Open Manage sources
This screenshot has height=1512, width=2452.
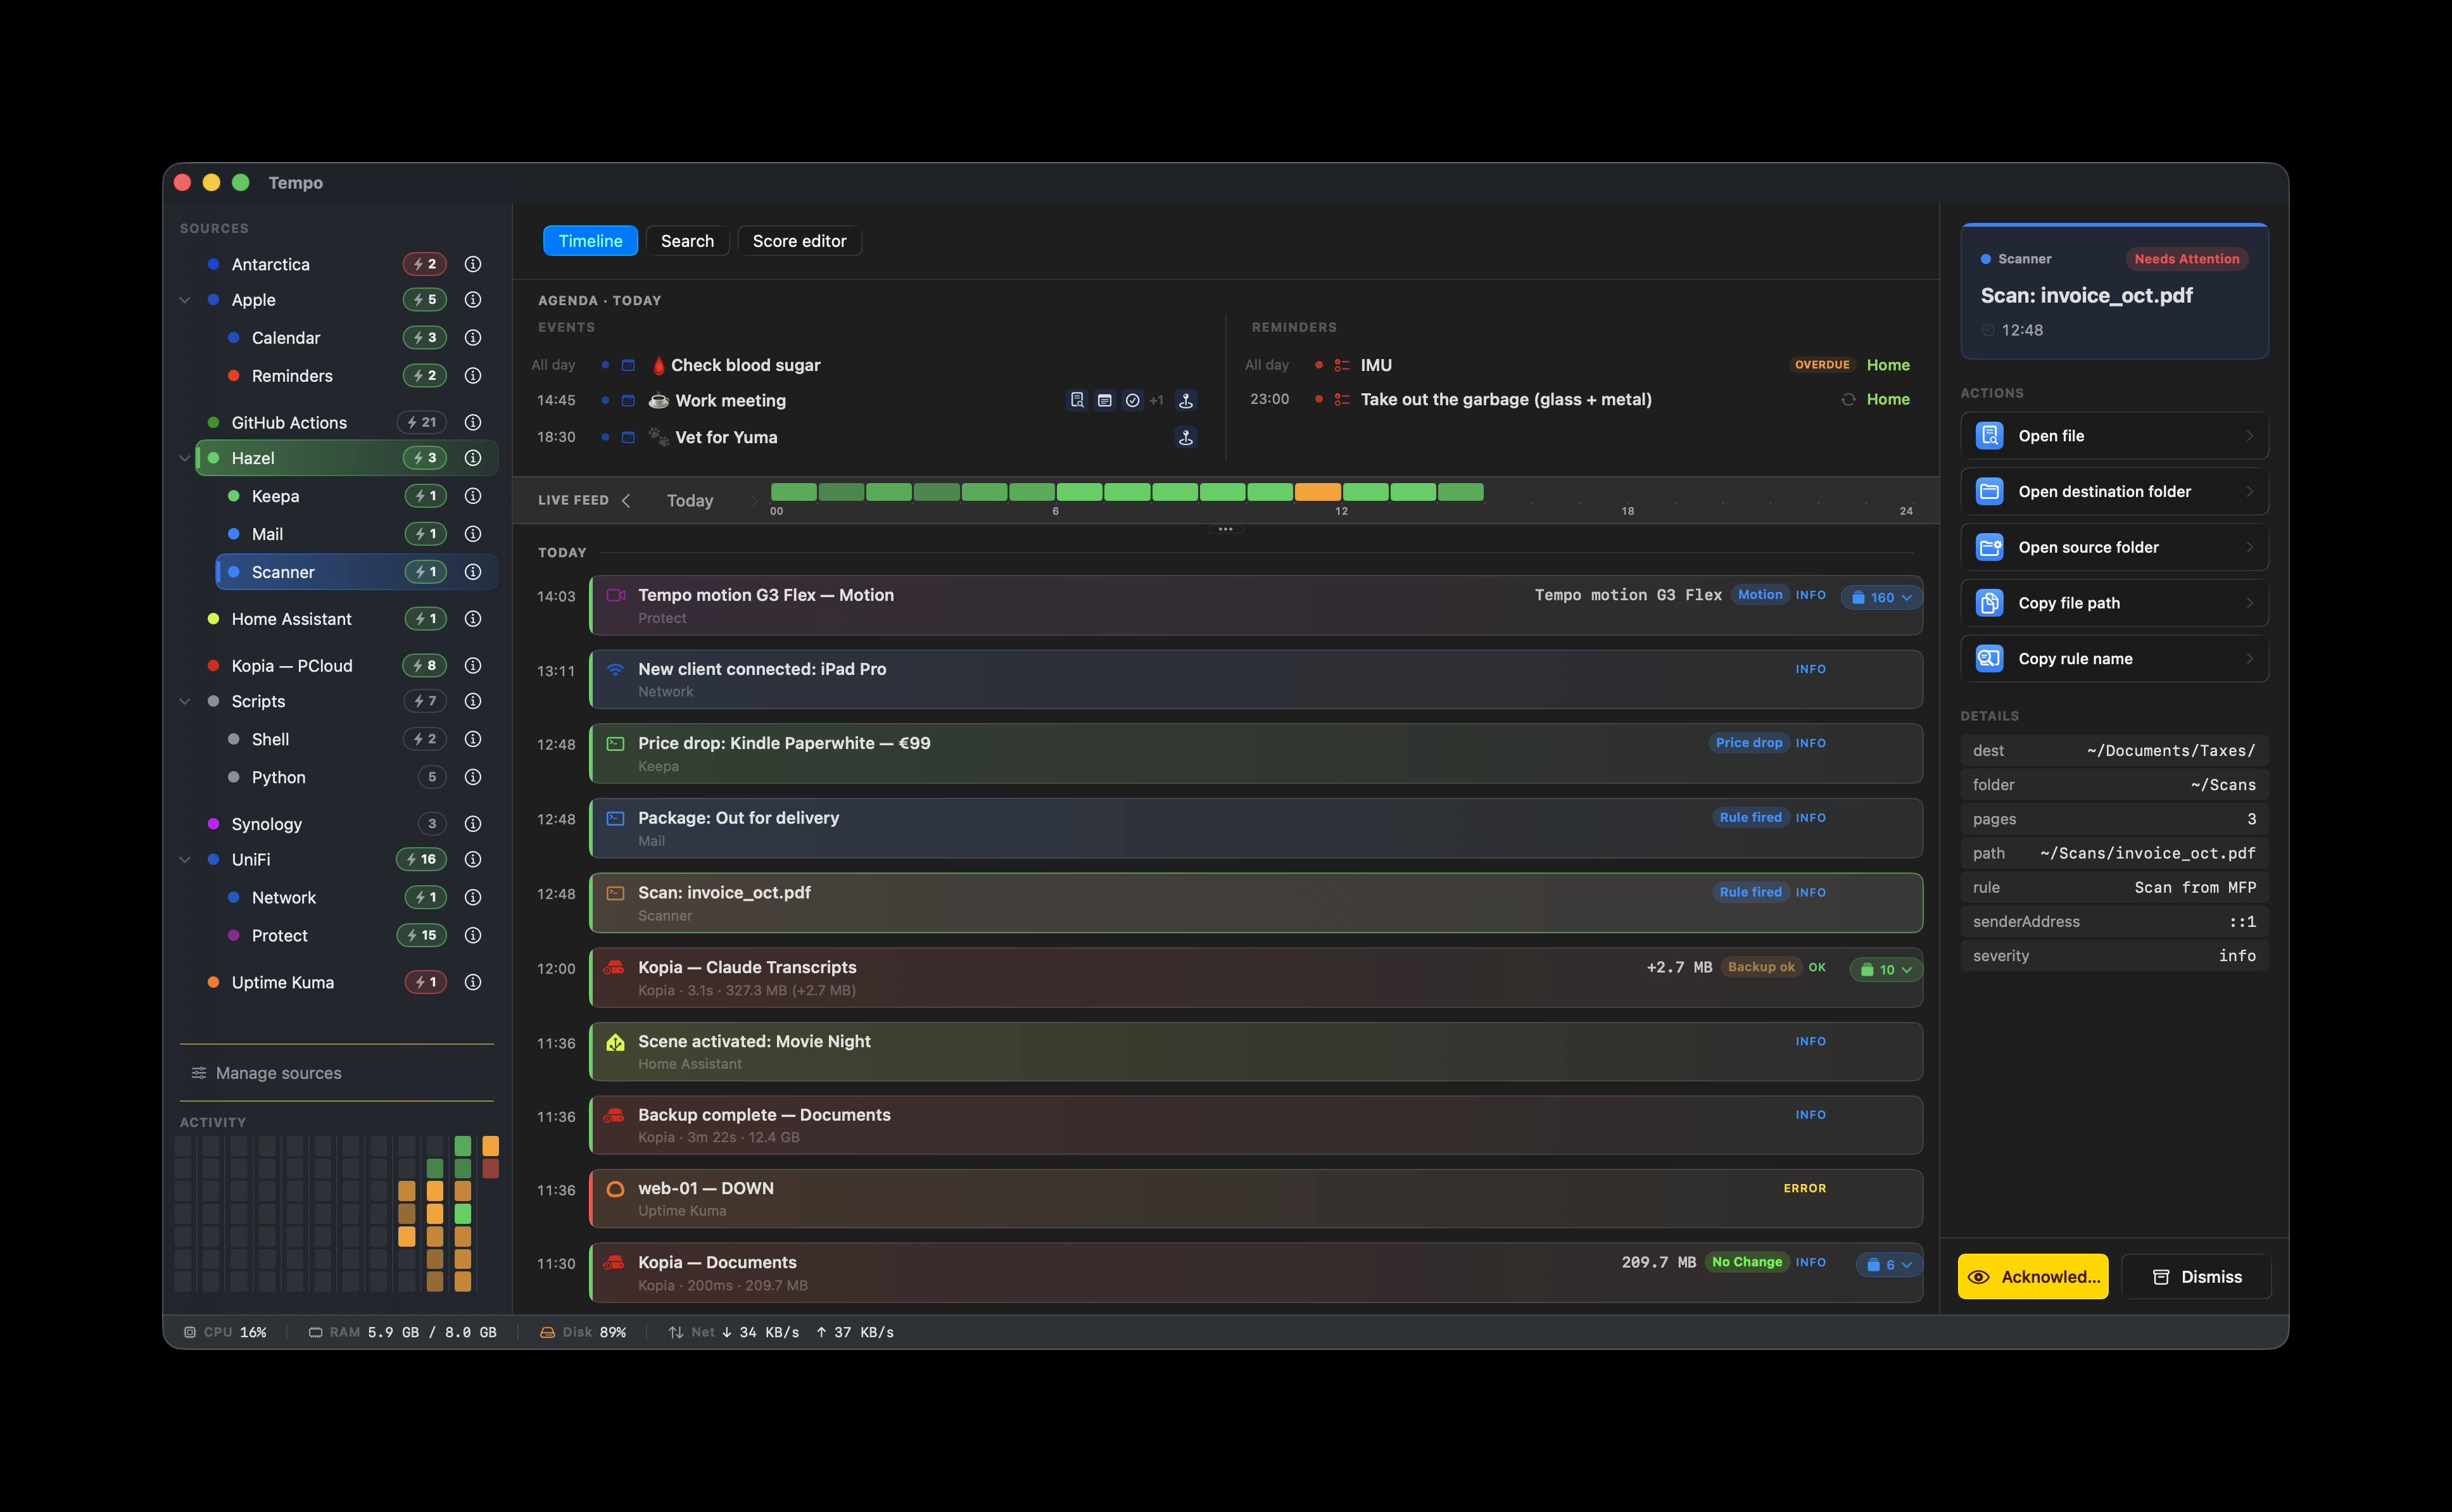point(267,1073)
